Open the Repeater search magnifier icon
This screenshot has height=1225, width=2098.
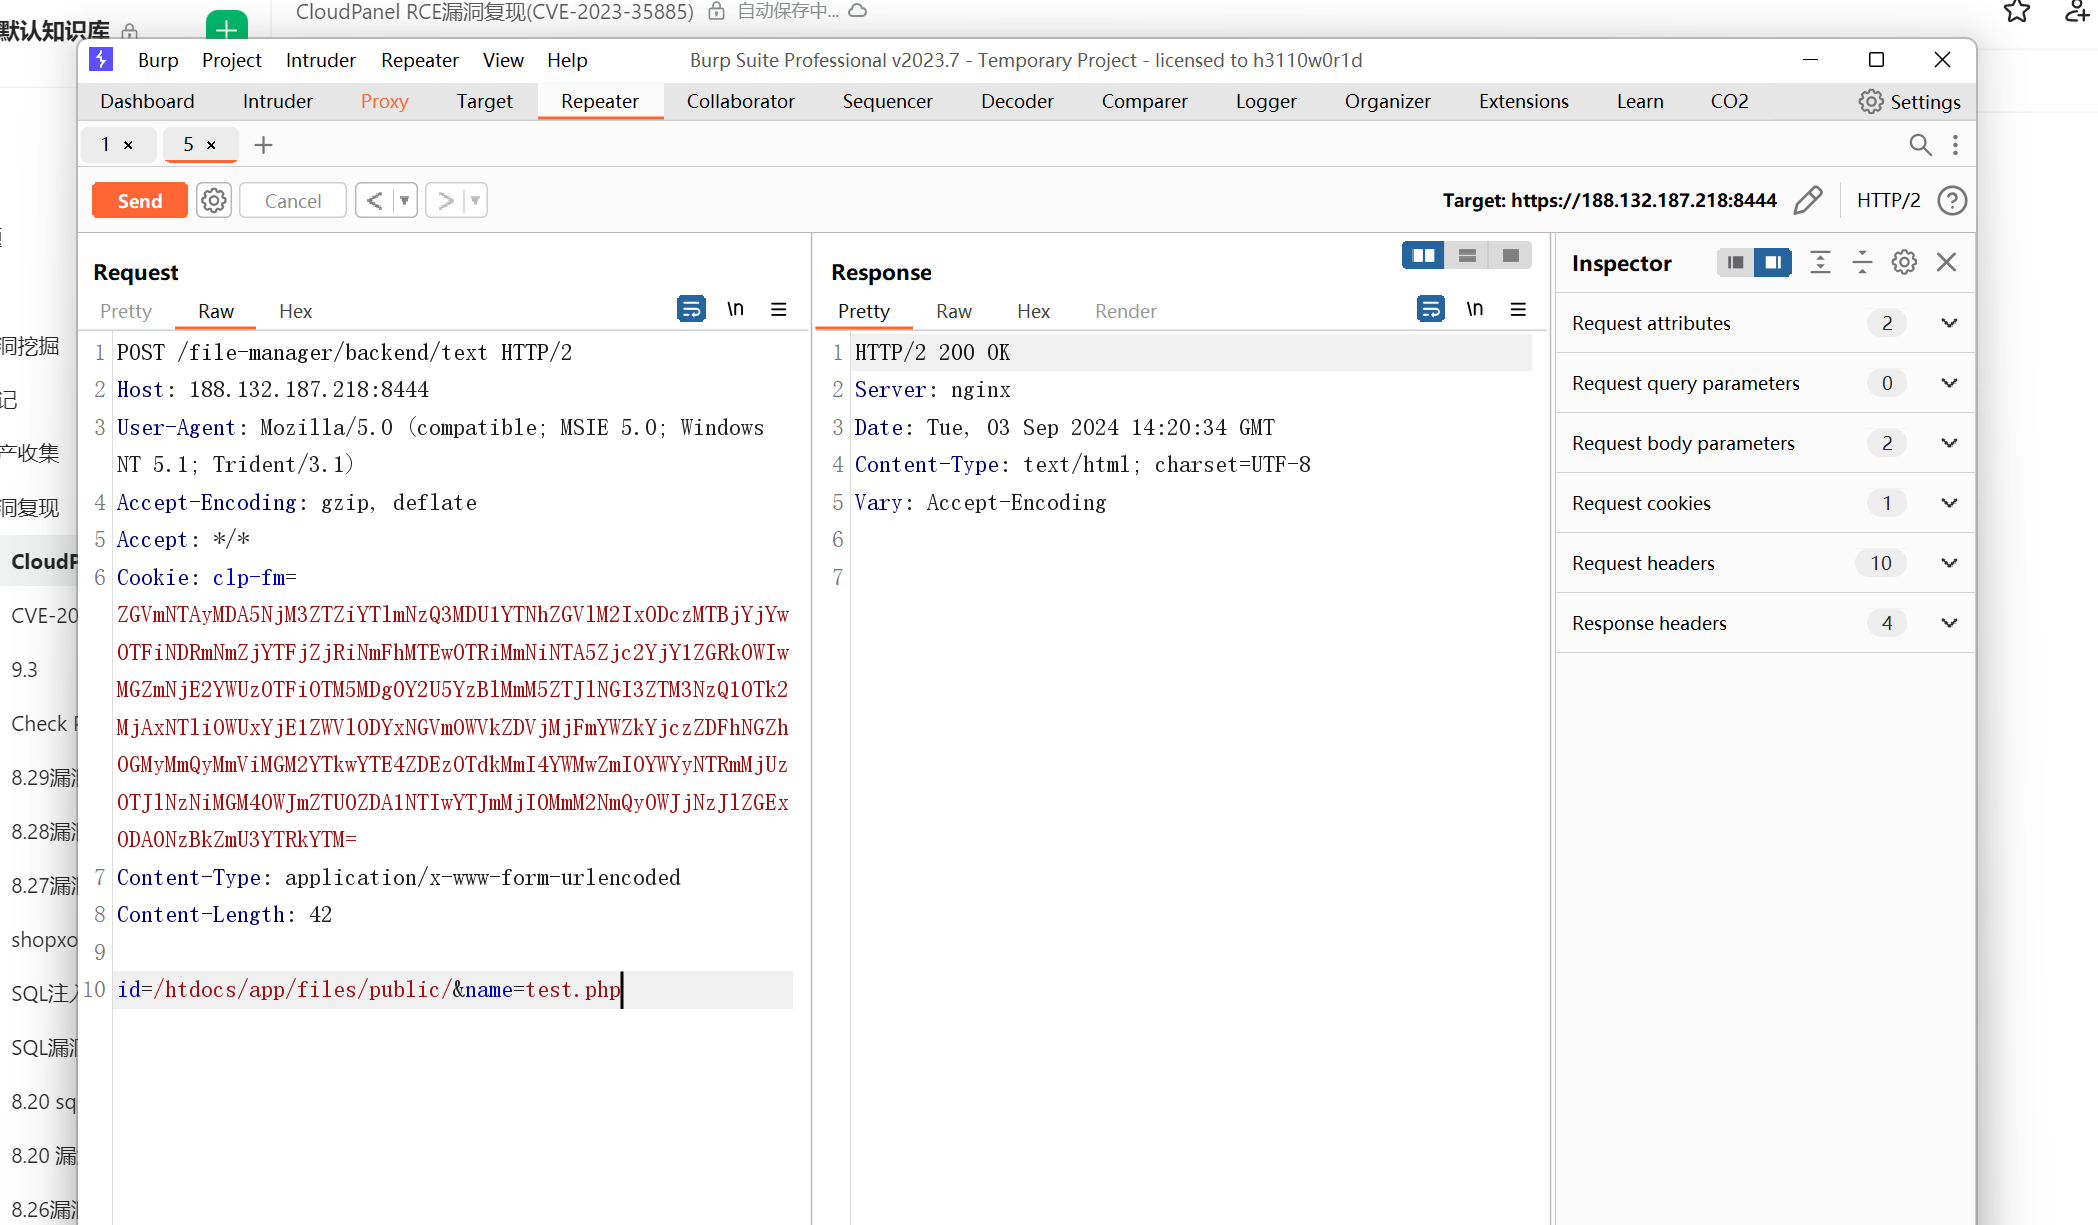(1919, 145)
